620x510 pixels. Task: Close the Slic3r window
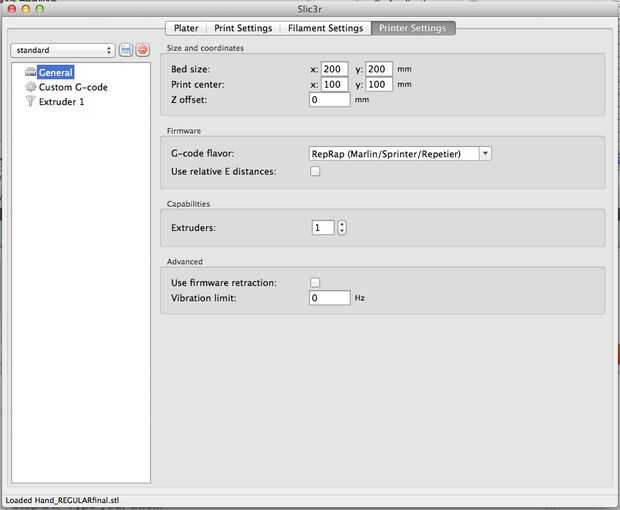(12, 8)
